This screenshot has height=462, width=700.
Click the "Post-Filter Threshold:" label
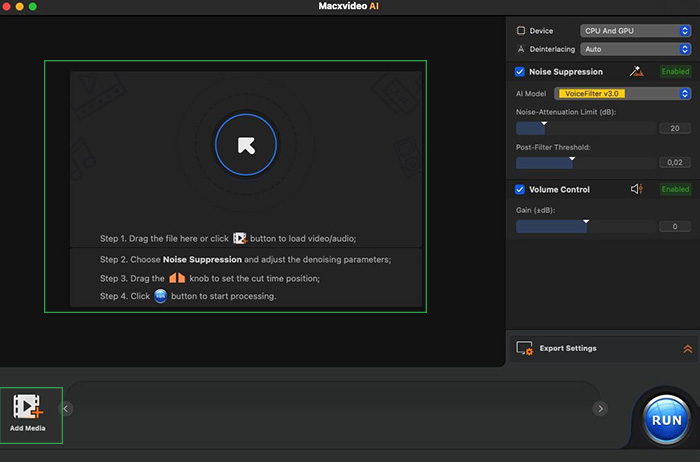tap(553, 147)
